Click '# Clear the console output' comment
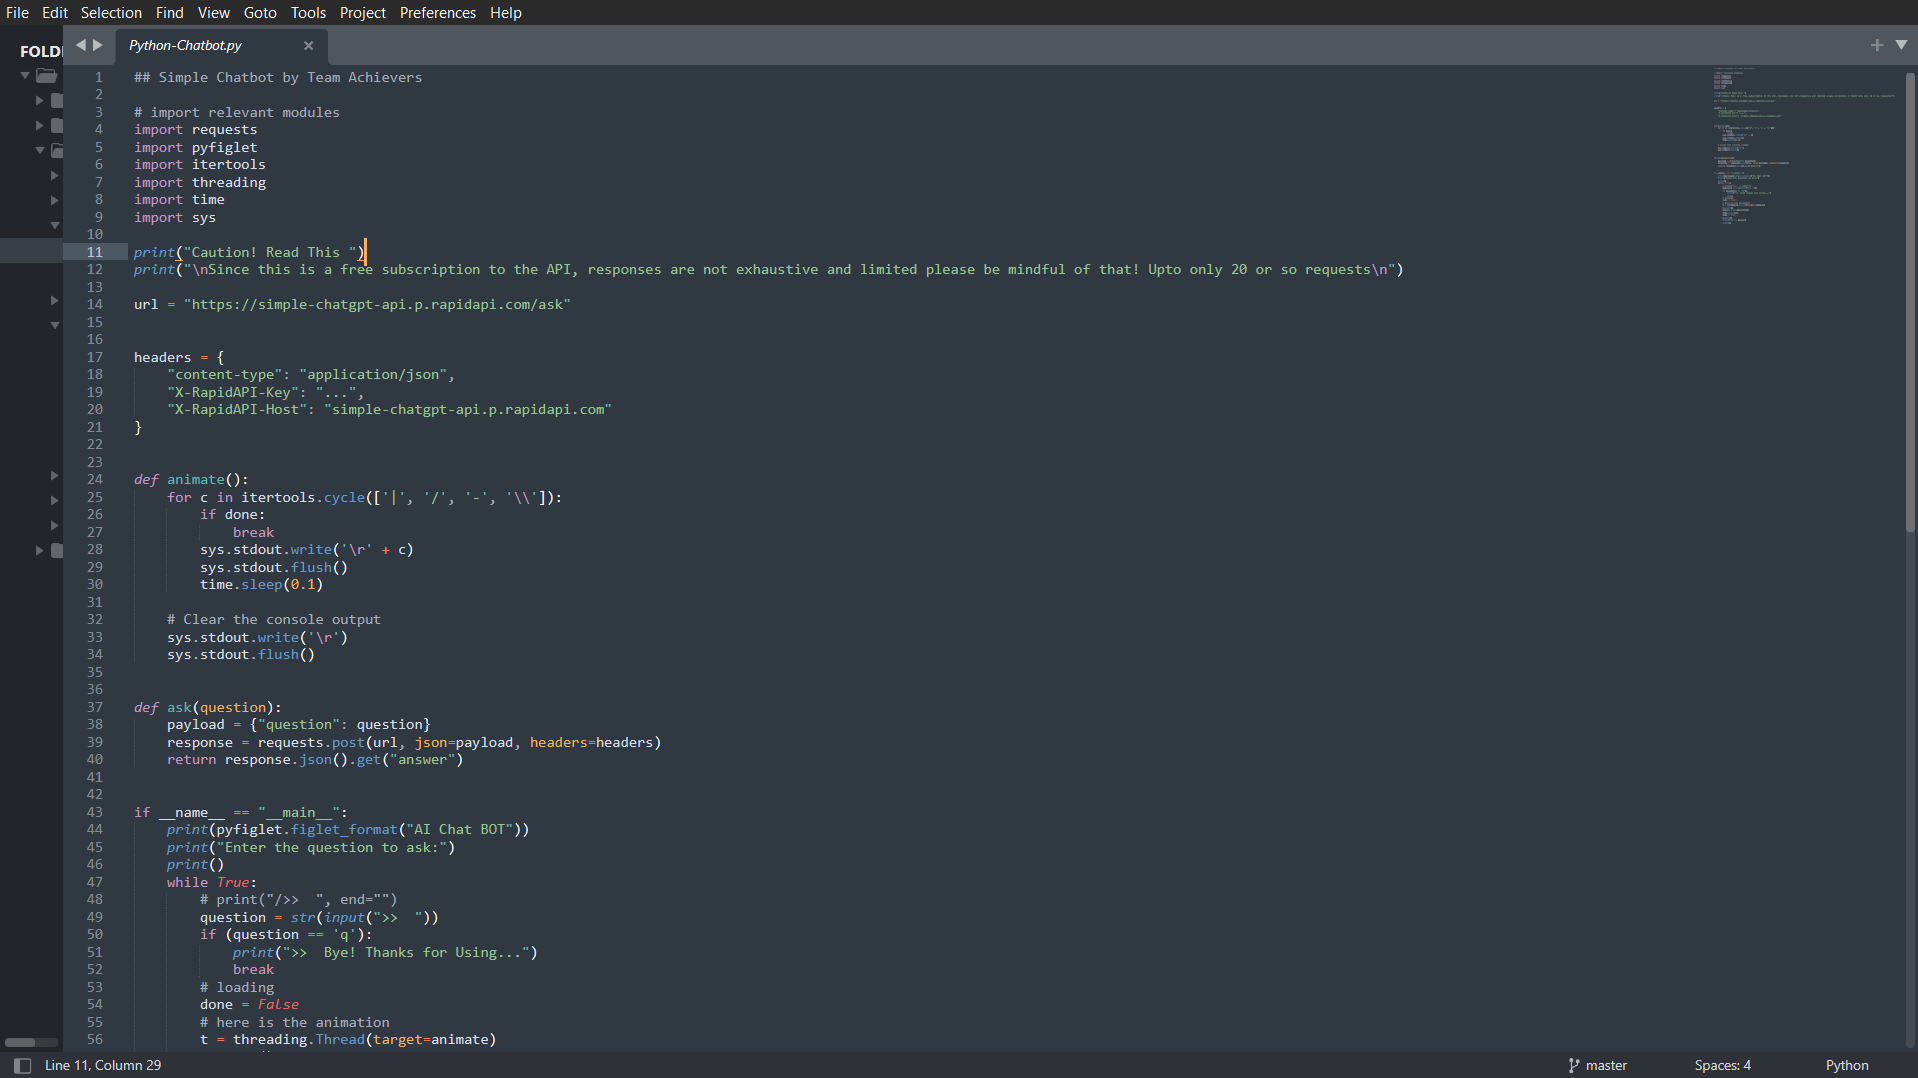Image resolution: width=1918 pixels, height=1078 pixels. 274,619
